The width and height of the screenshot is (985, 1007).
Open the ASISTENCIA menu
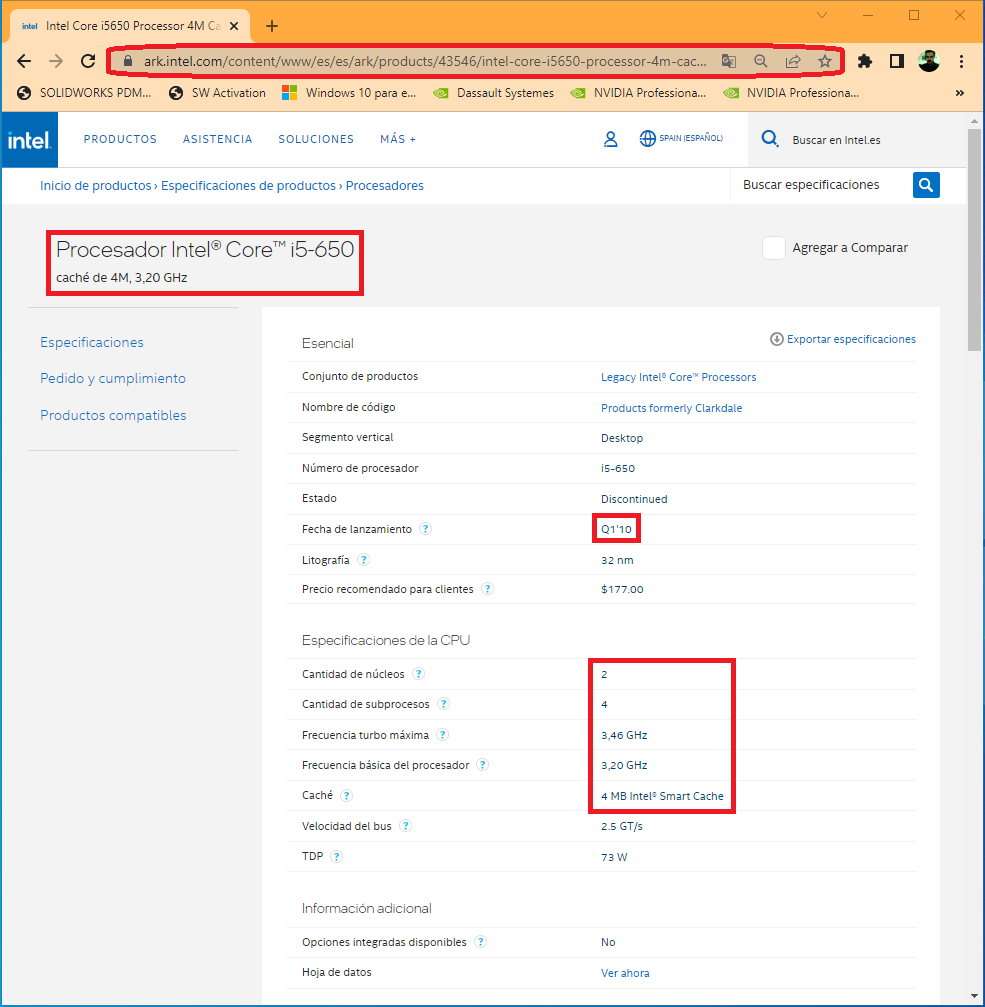(218, 139)
